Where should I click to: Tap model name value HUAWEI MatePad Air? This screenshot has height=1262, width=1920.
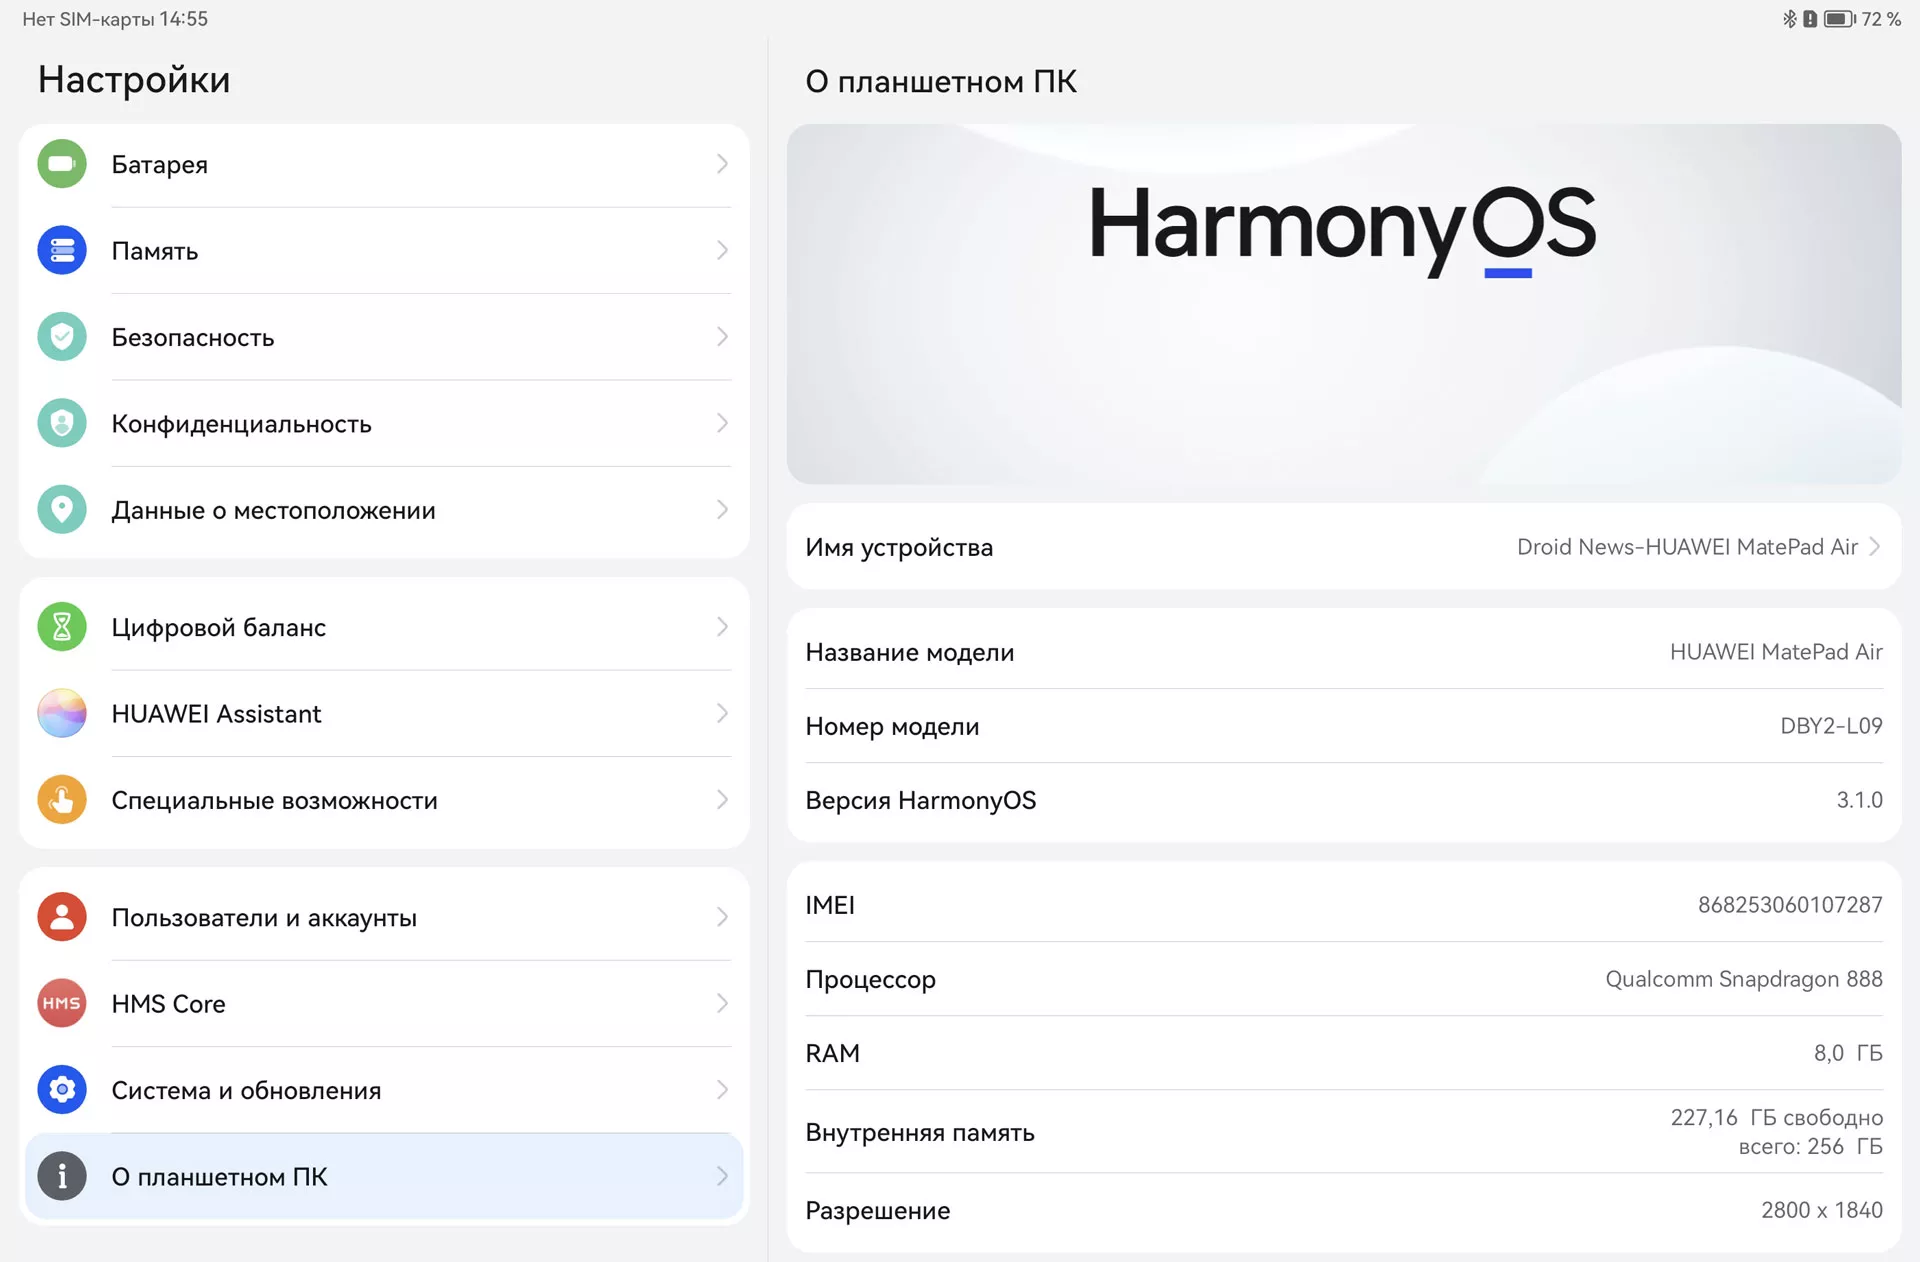pos(1776,652)
